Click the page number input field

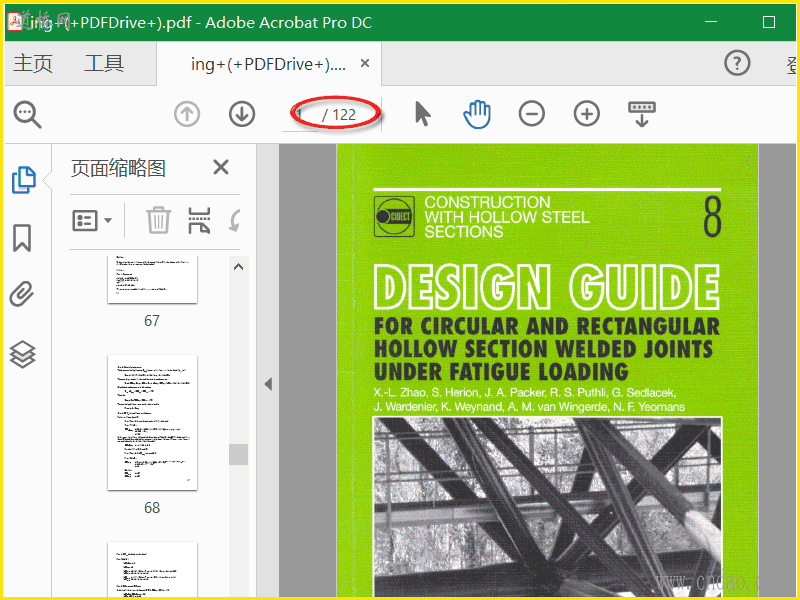coord(301,115)
